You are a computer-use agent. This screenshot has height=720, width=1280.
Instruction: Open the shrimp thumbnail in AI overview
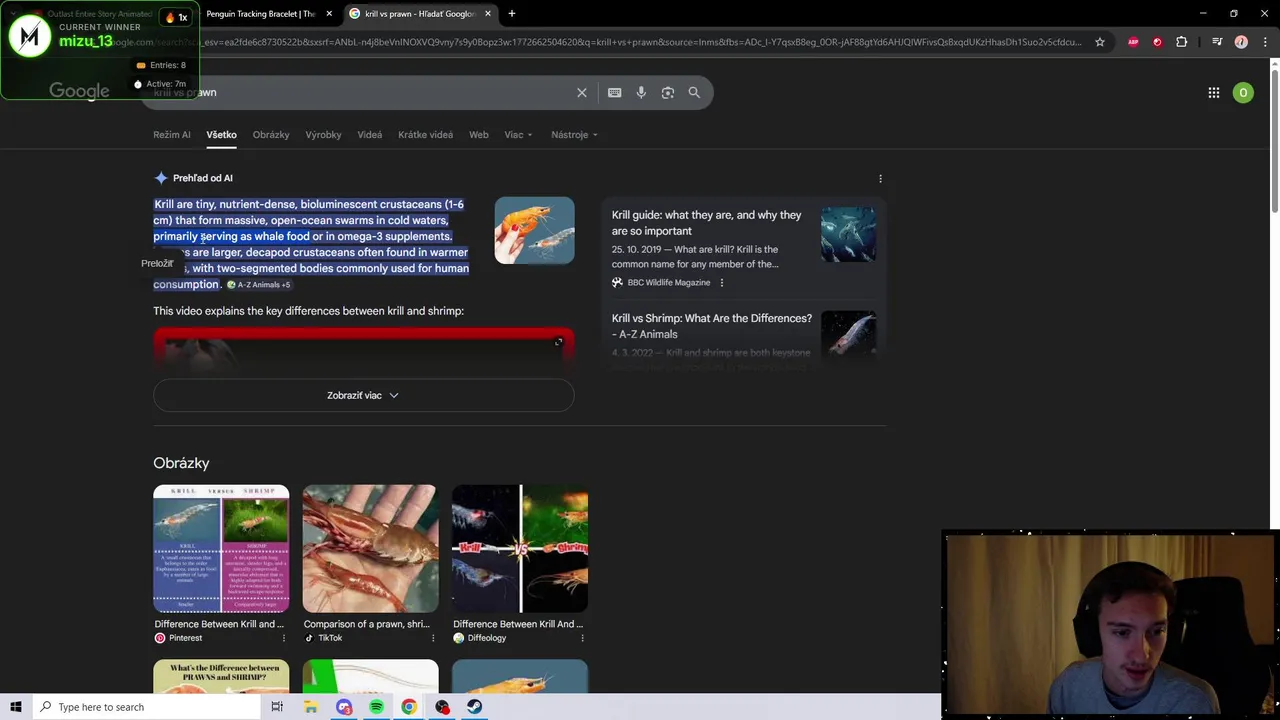pos(534,231)
